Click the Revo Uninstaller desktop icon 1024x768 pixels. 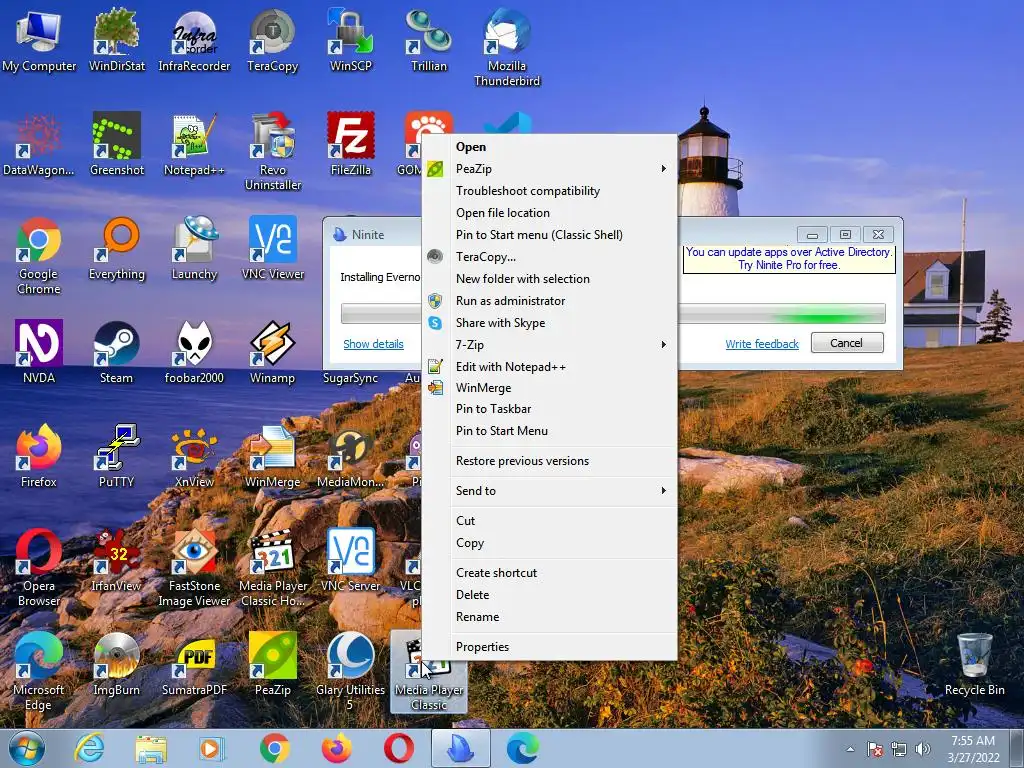[272, 151]
